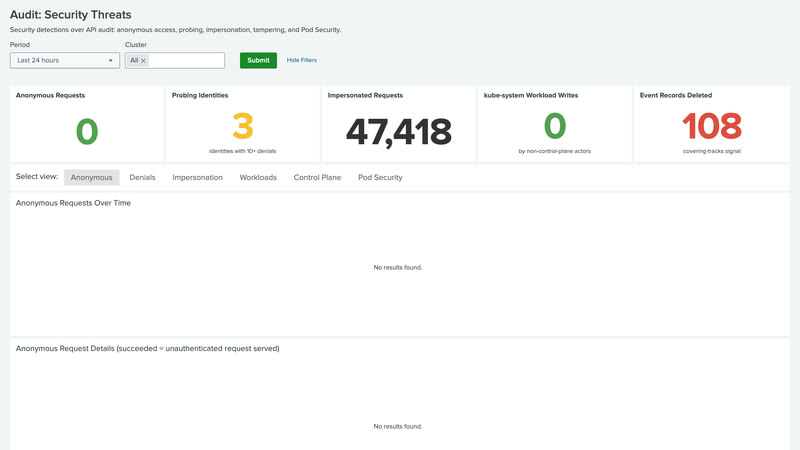The image size is (800, 450).
Task: Click the 'by non-control-plane actors' caption
Action: tap(555, 151)
